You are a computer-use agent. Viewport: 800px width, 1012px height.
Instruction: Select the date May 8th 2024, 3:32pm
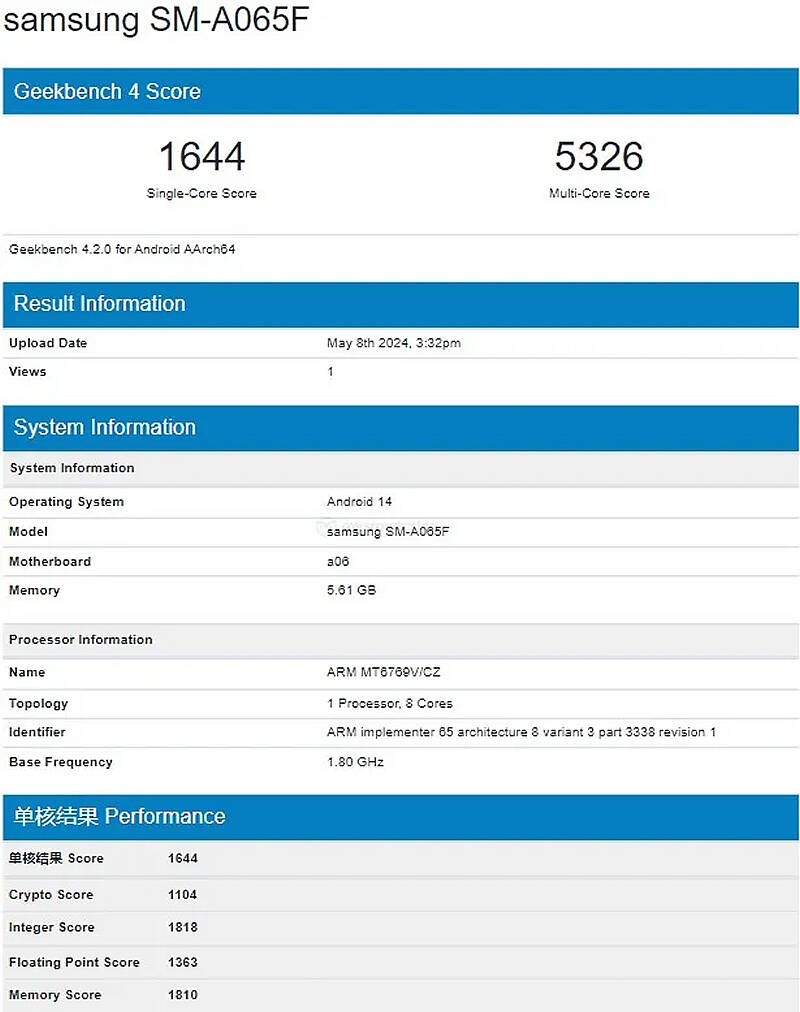click(394, 343)
